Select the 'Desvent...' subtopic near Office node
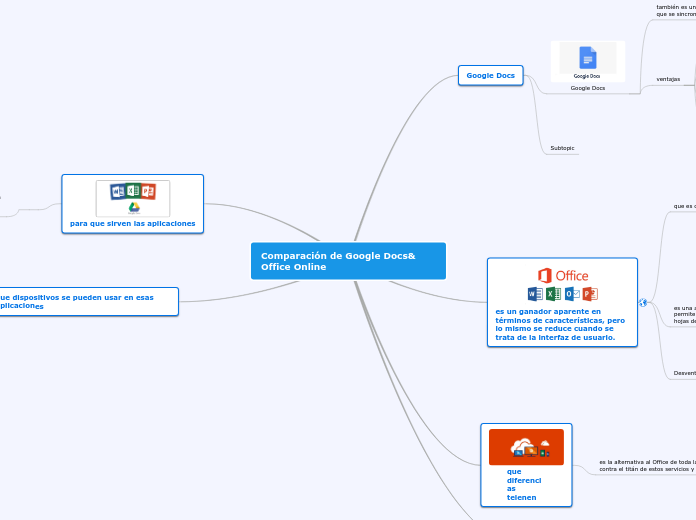 (684, 373)
